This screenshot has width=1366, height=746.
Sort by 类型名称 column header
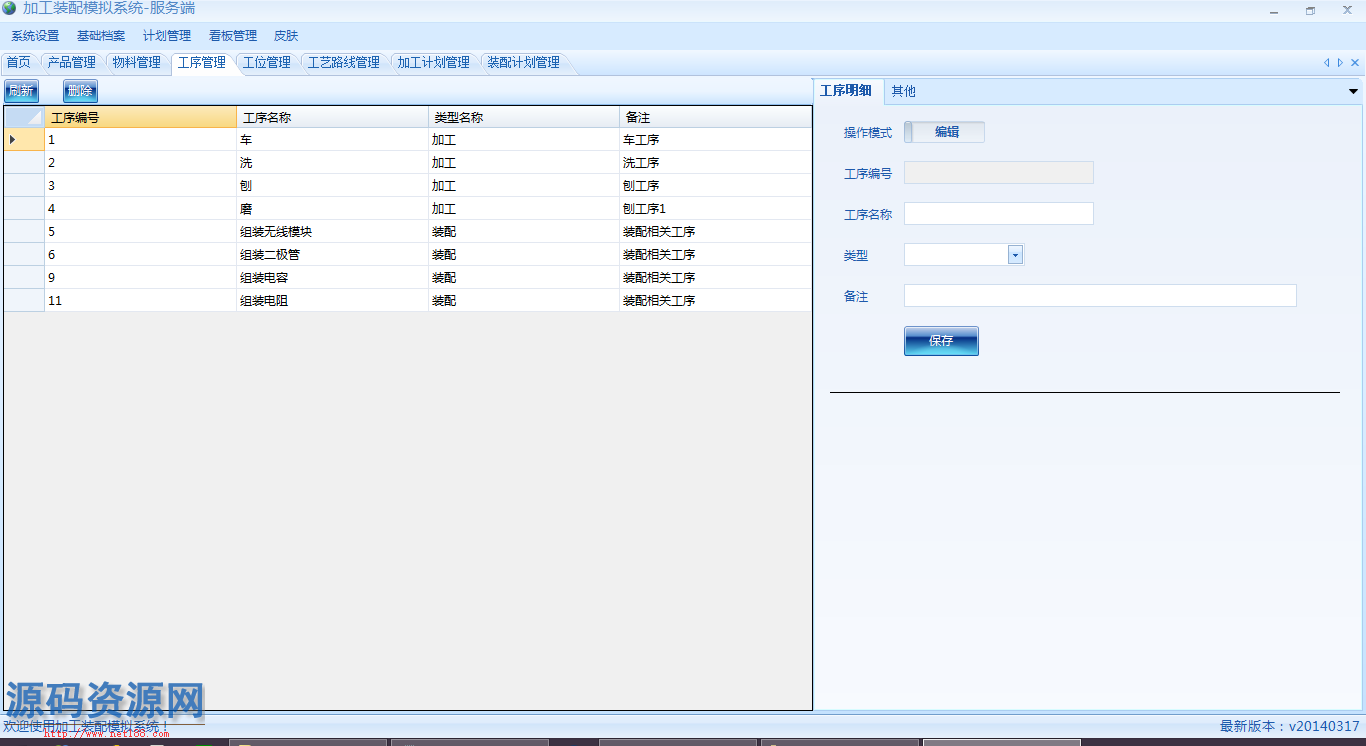(524, 117)
